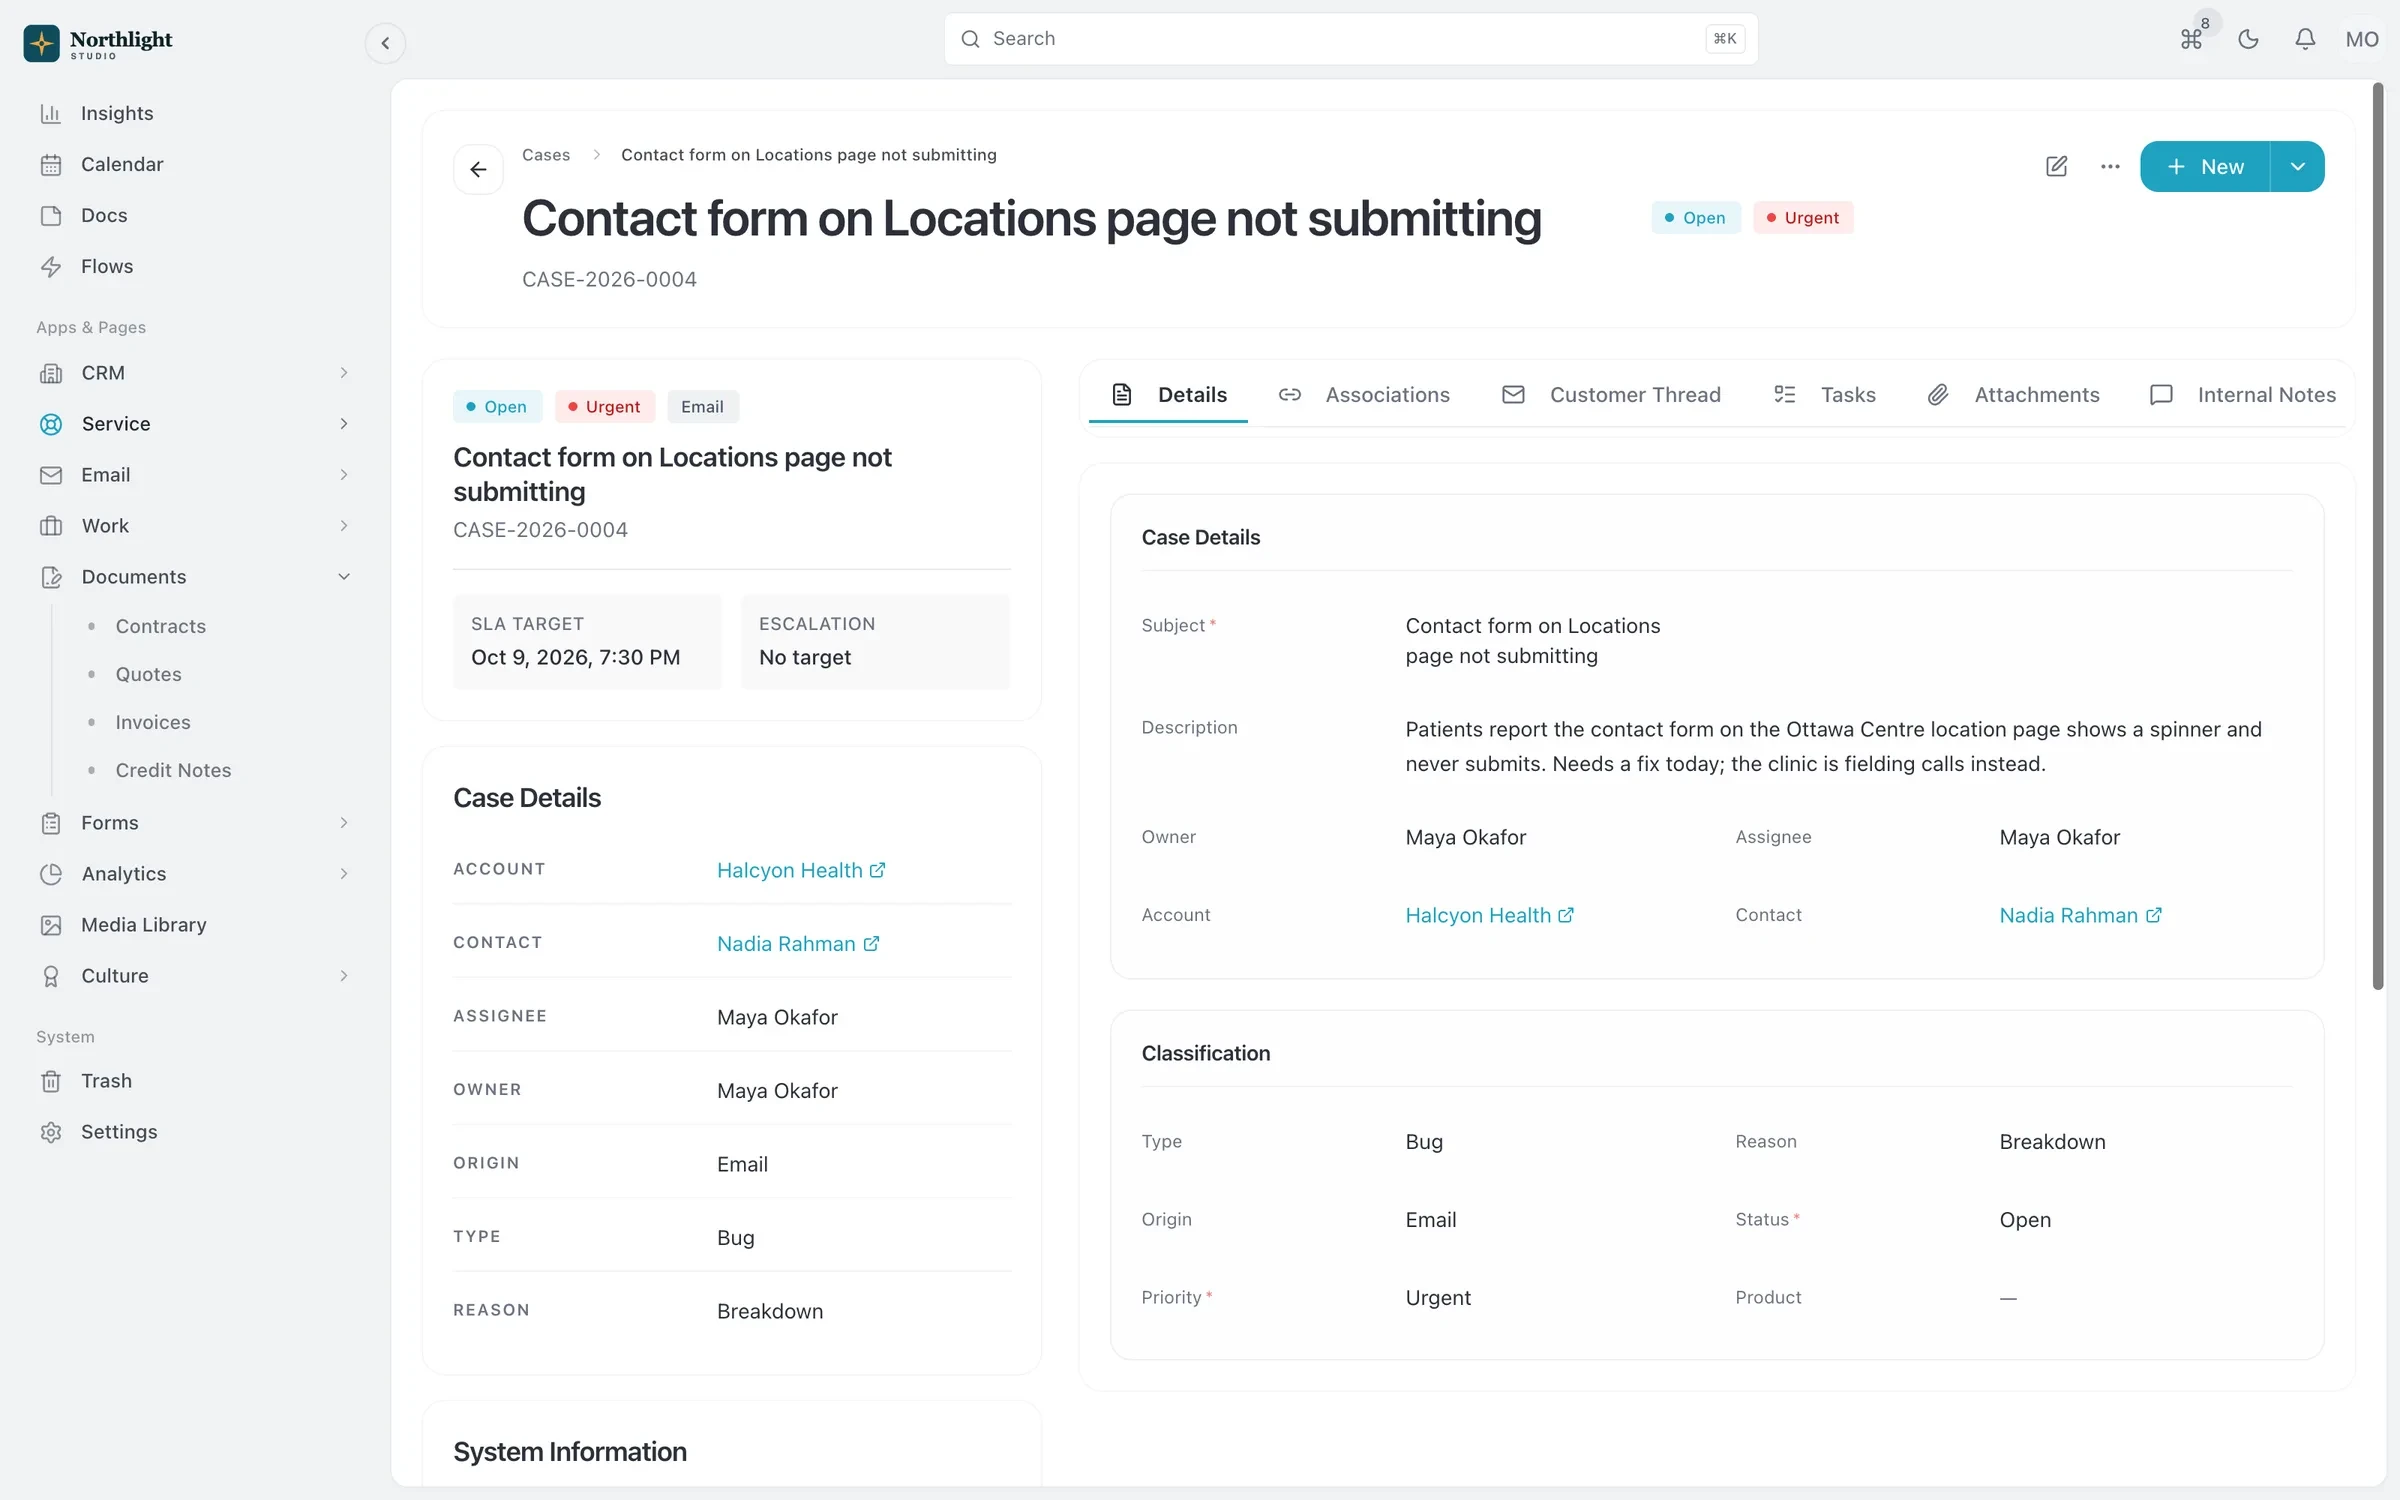2400x1500 pixels.
Task: Switch to the Tasks tab
Action: click(1825, 395)
